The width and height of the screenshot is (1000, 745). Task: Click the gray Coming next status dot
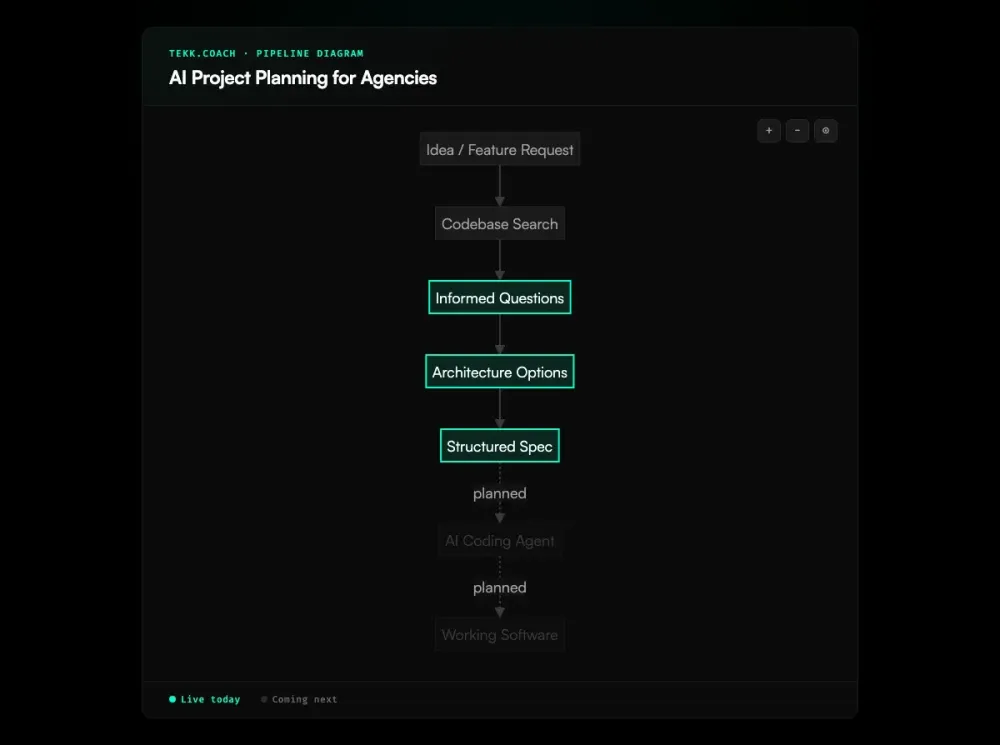click(263, 699)
